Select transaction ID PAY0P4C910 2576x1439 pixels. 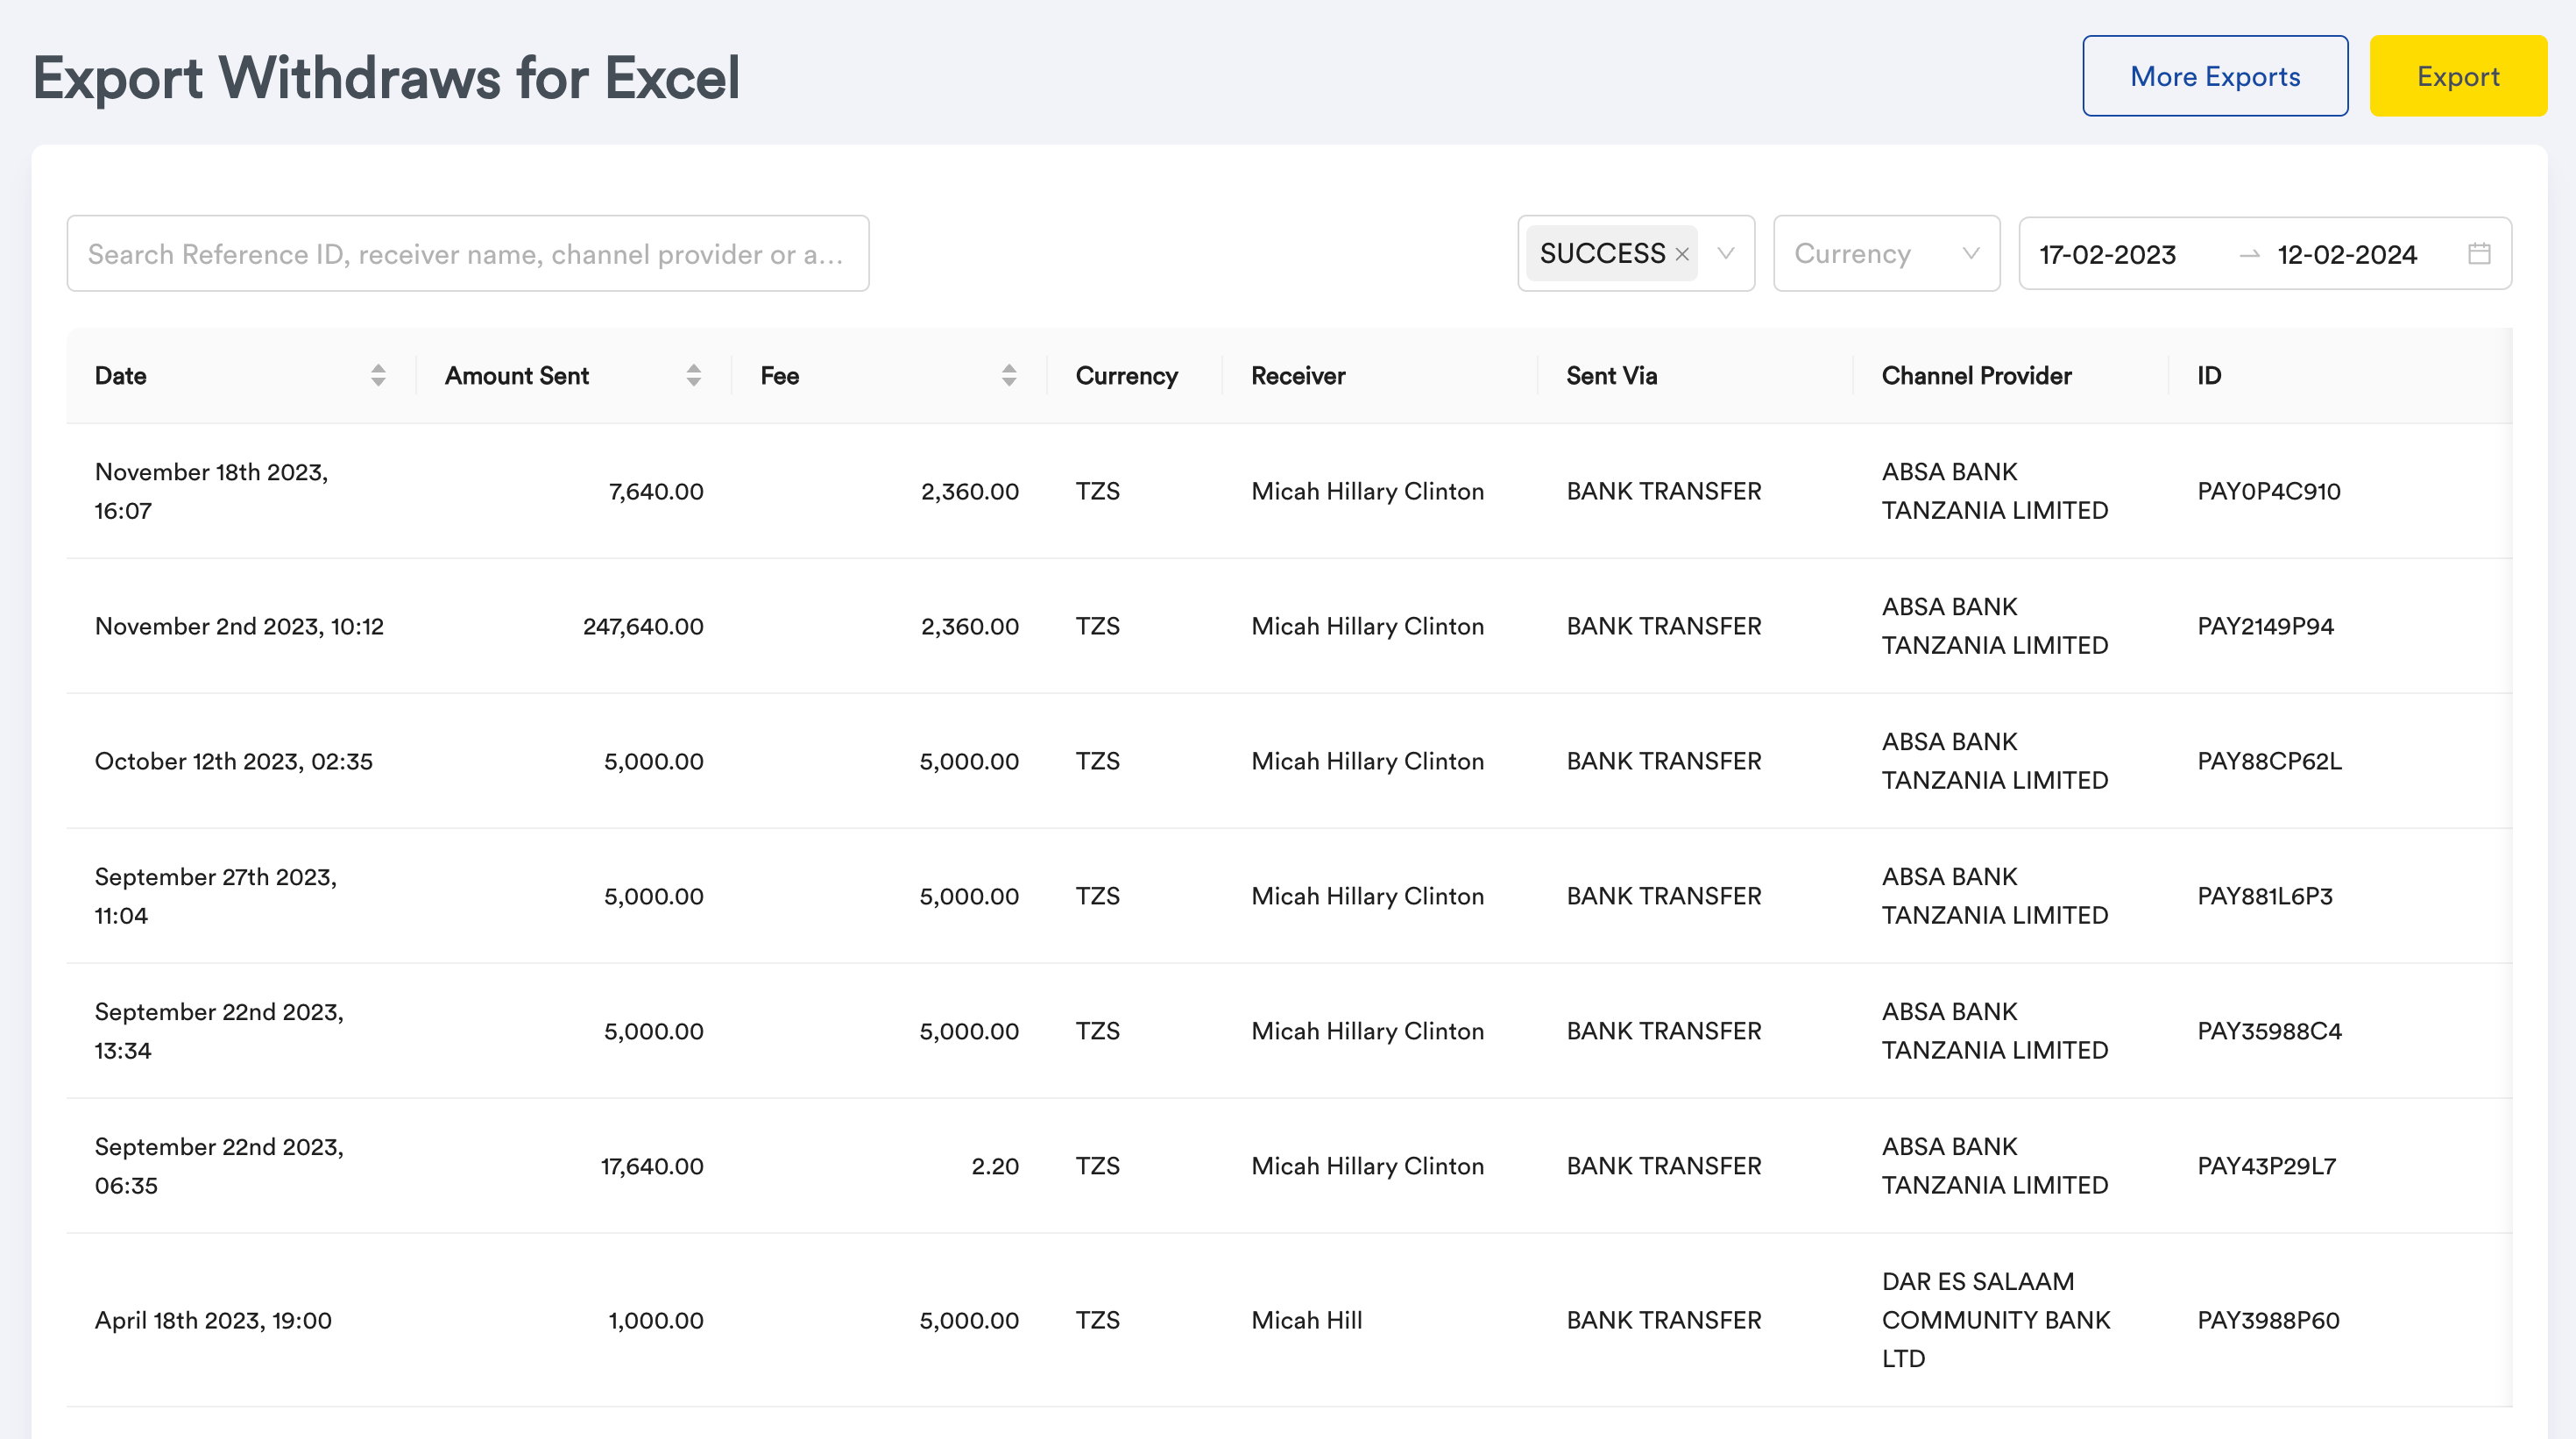[2269, 492]
